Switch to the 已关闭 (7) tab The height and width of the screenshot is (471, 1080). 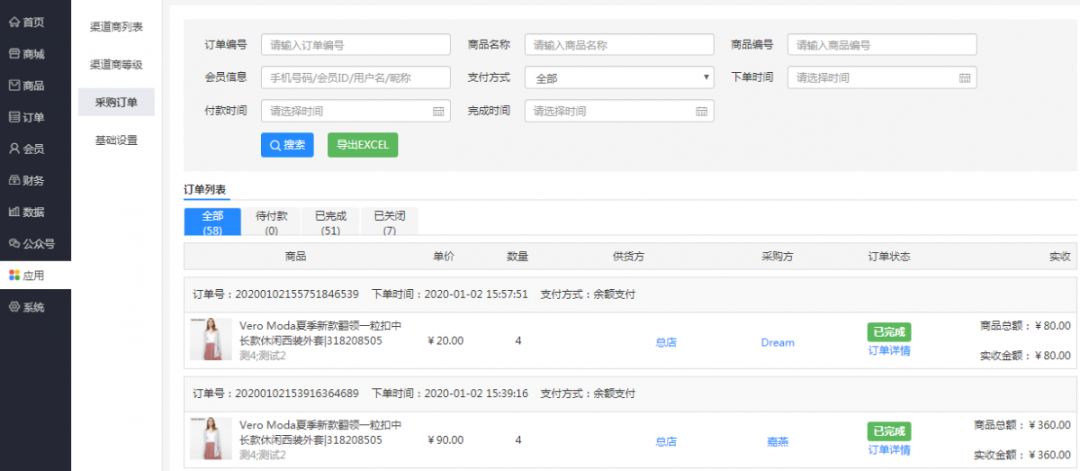tap(390, 222)
